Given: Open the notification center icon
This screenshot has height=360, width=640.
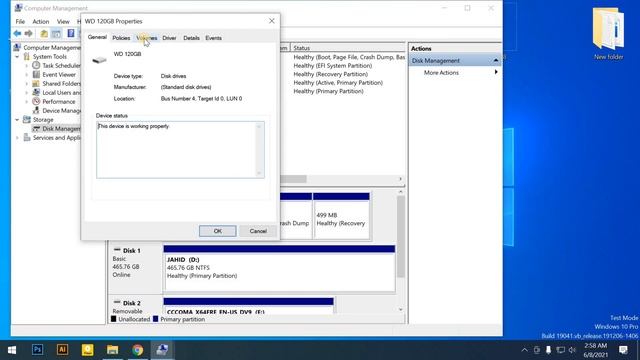Looking at the screenshot, I should pyautogui.click(x=623, y=350).
